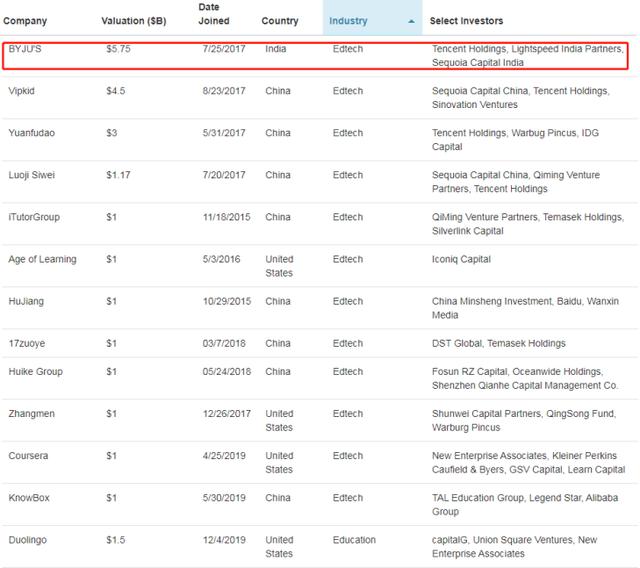Click the HuJiang company name

tap(28, 301)
